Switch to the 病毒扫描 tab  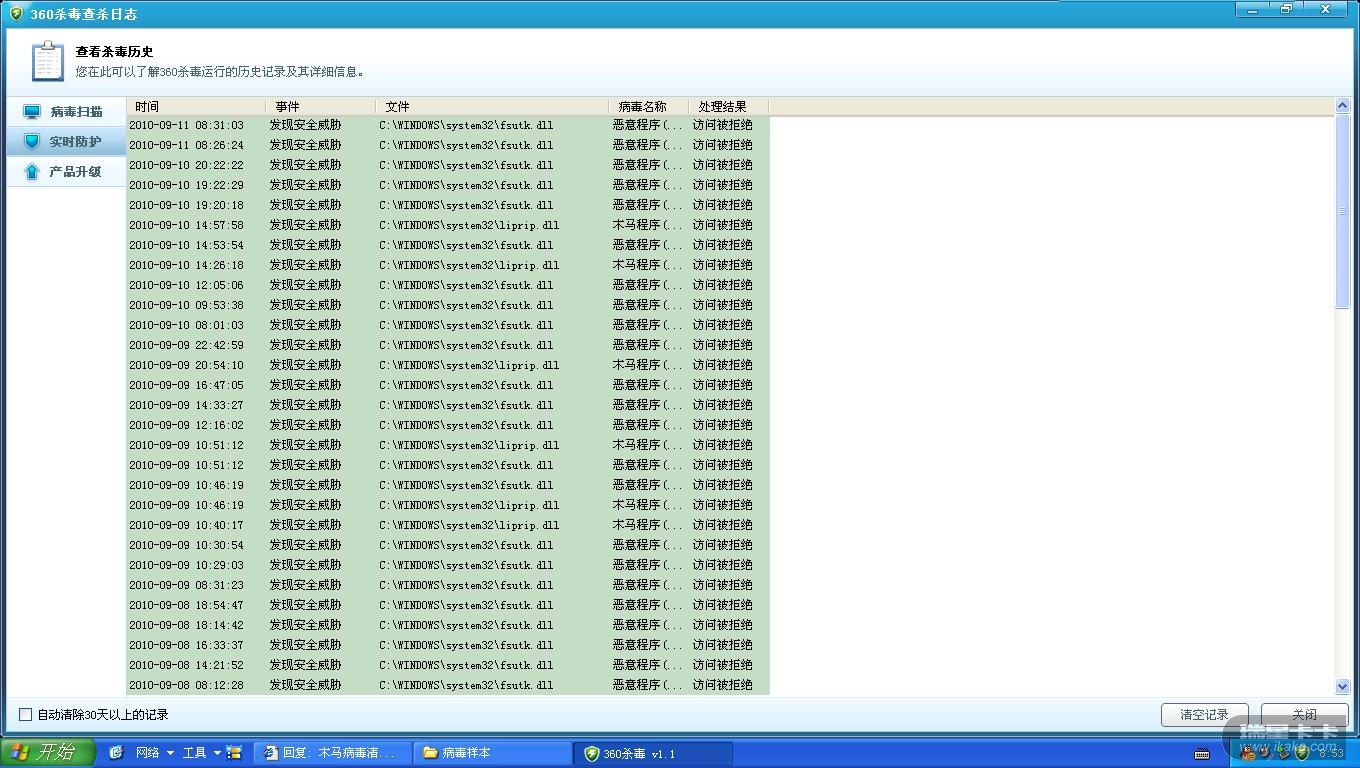[66, 112]
